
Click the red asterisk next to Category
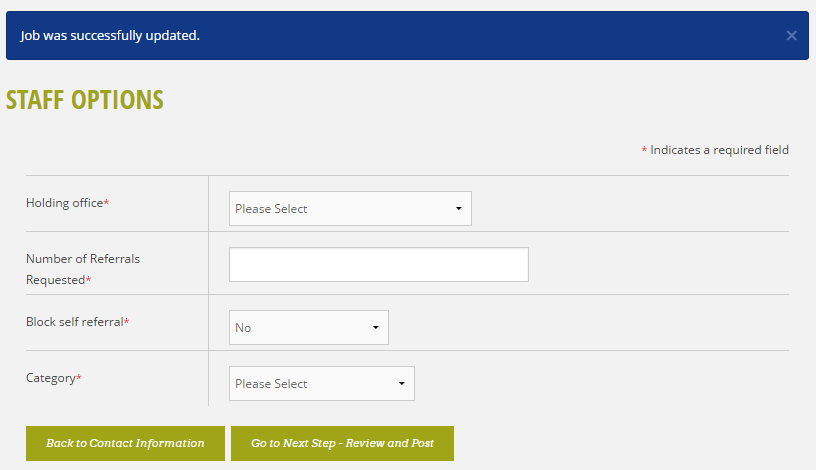tap(79, 377)
